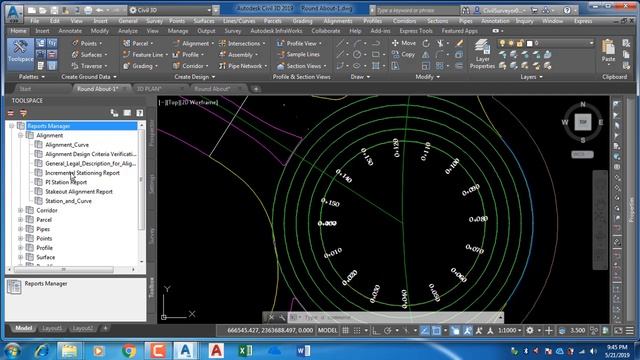Click the ViewCube TOP face
Screen dimensions: 640x360
[x=583, y=122]
